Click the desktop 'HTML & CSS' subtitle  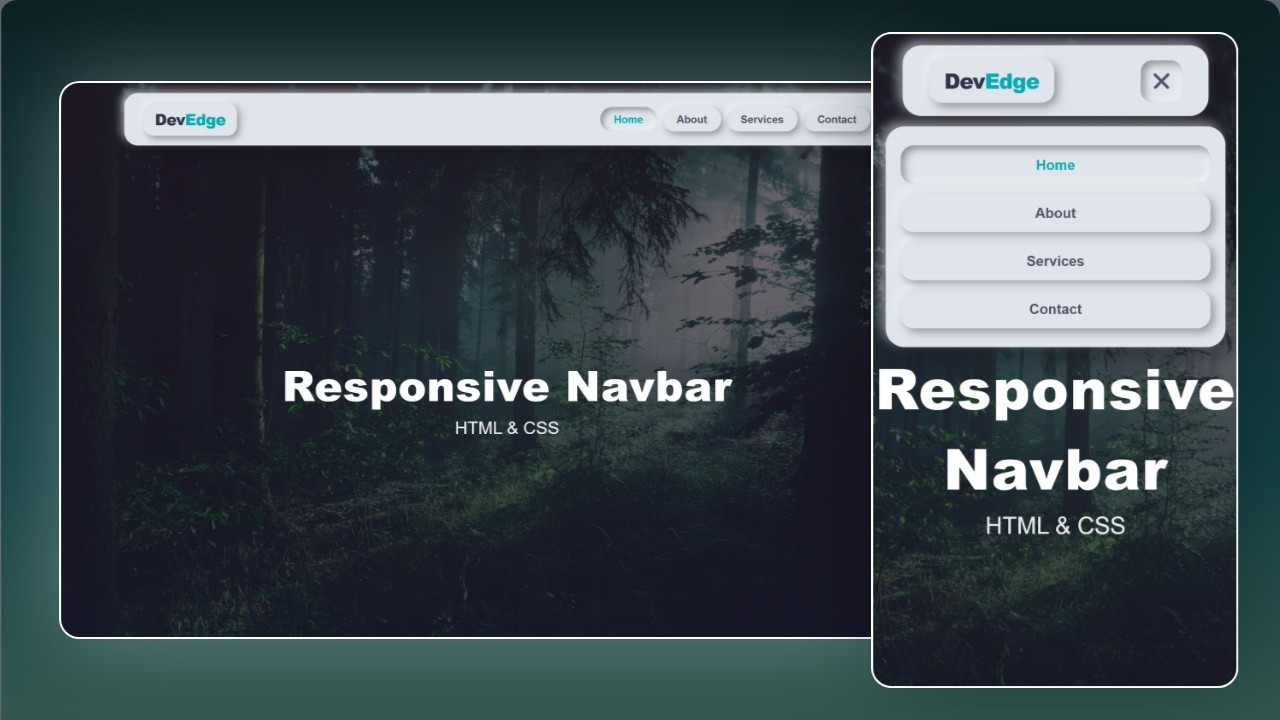pos(507,428)
